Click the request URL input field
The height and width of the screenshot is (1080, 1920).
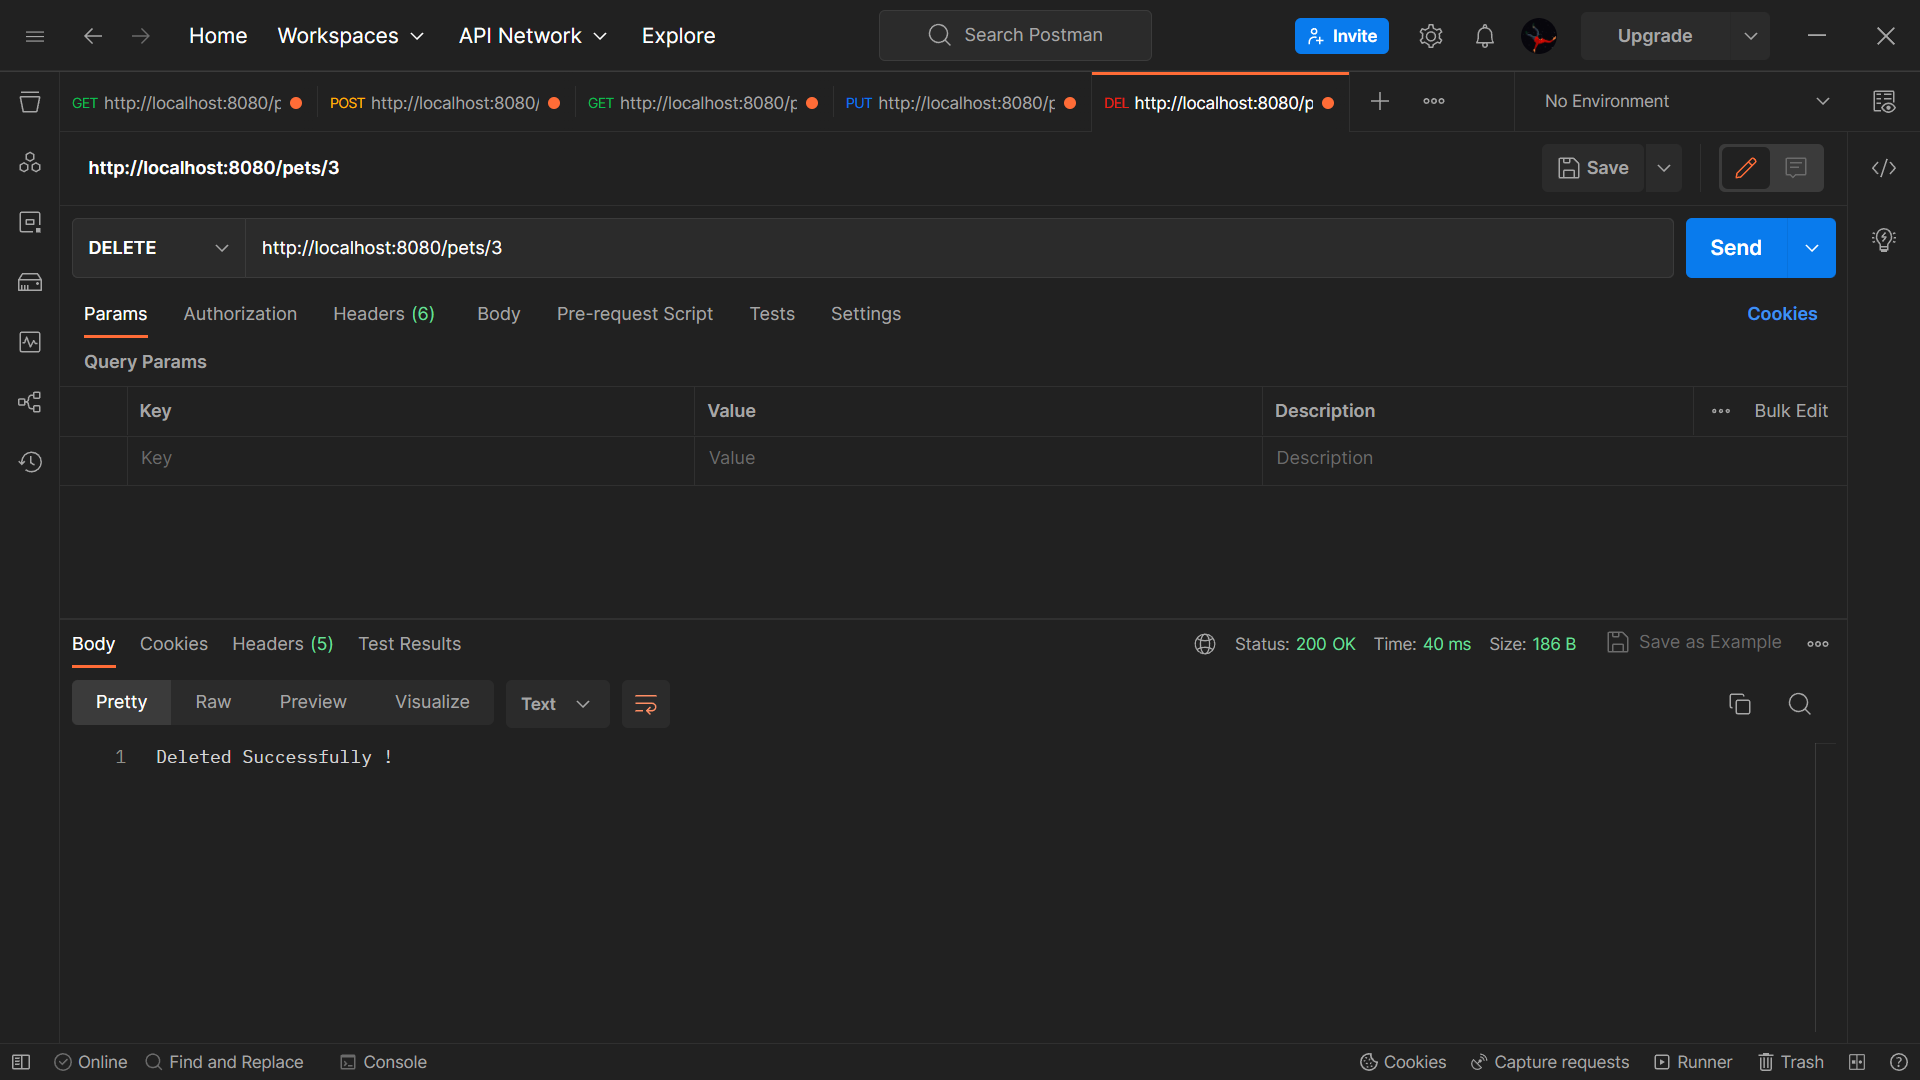(x=958, y=248)
